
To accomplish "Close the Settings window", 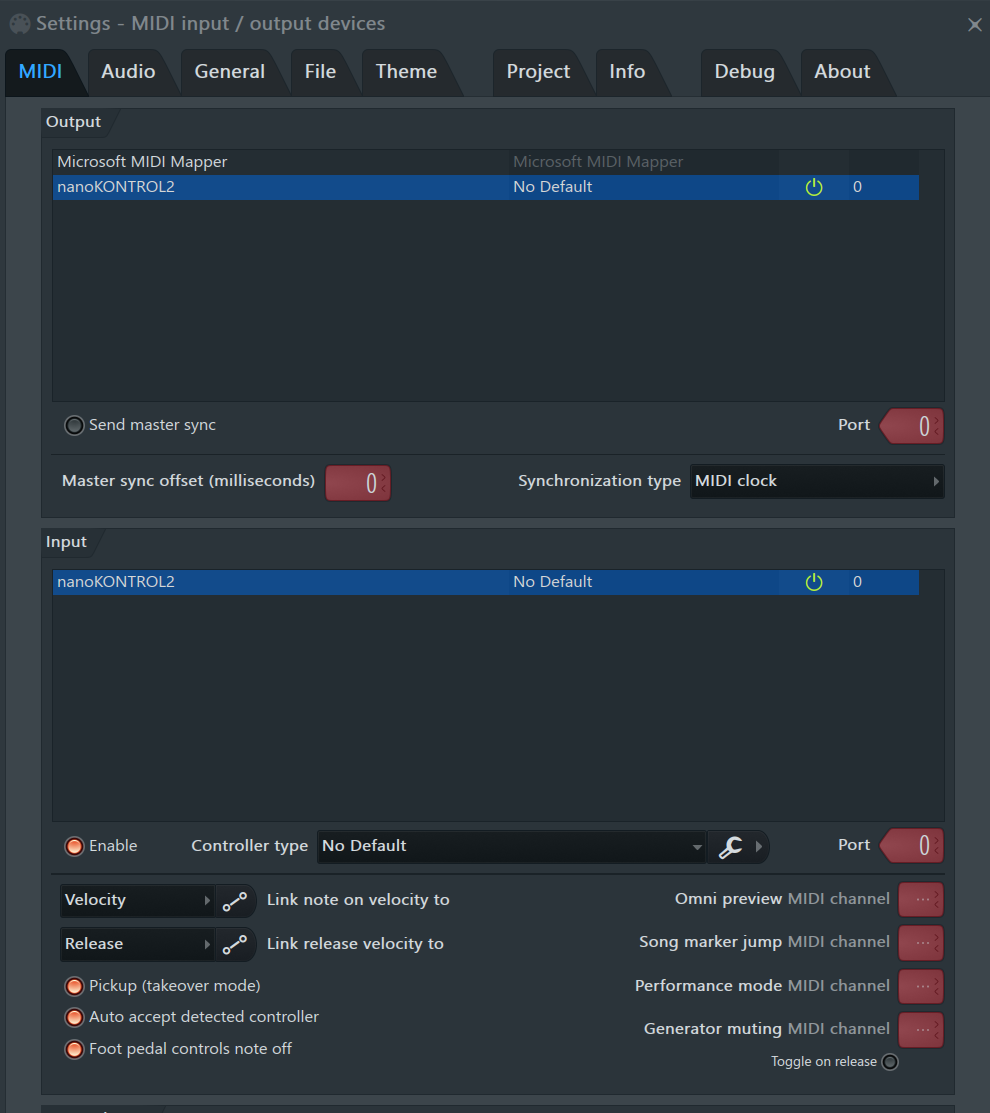I will tap(974, 24).
